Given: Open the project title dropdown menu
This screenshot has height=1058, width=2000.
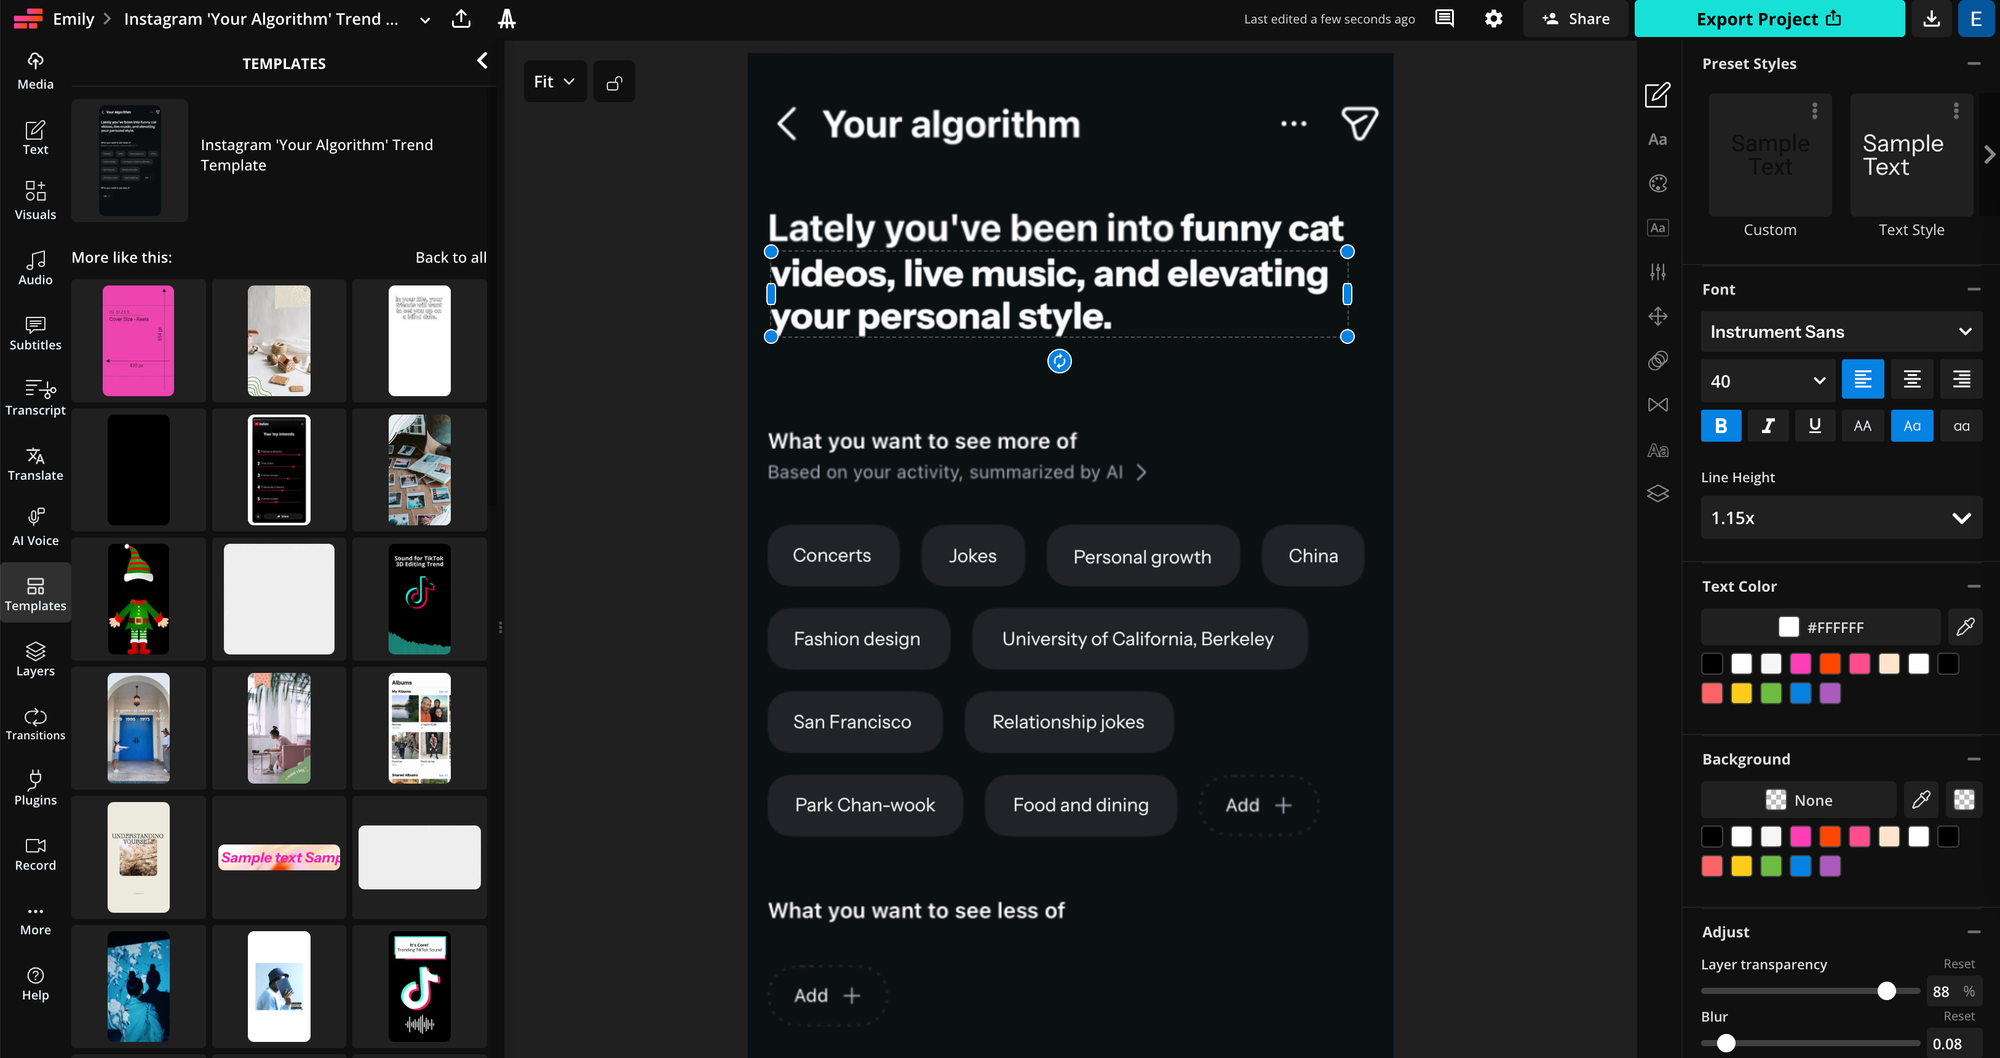Looking at the screenshot, I should pyautogui.click(x=424, y=19).
